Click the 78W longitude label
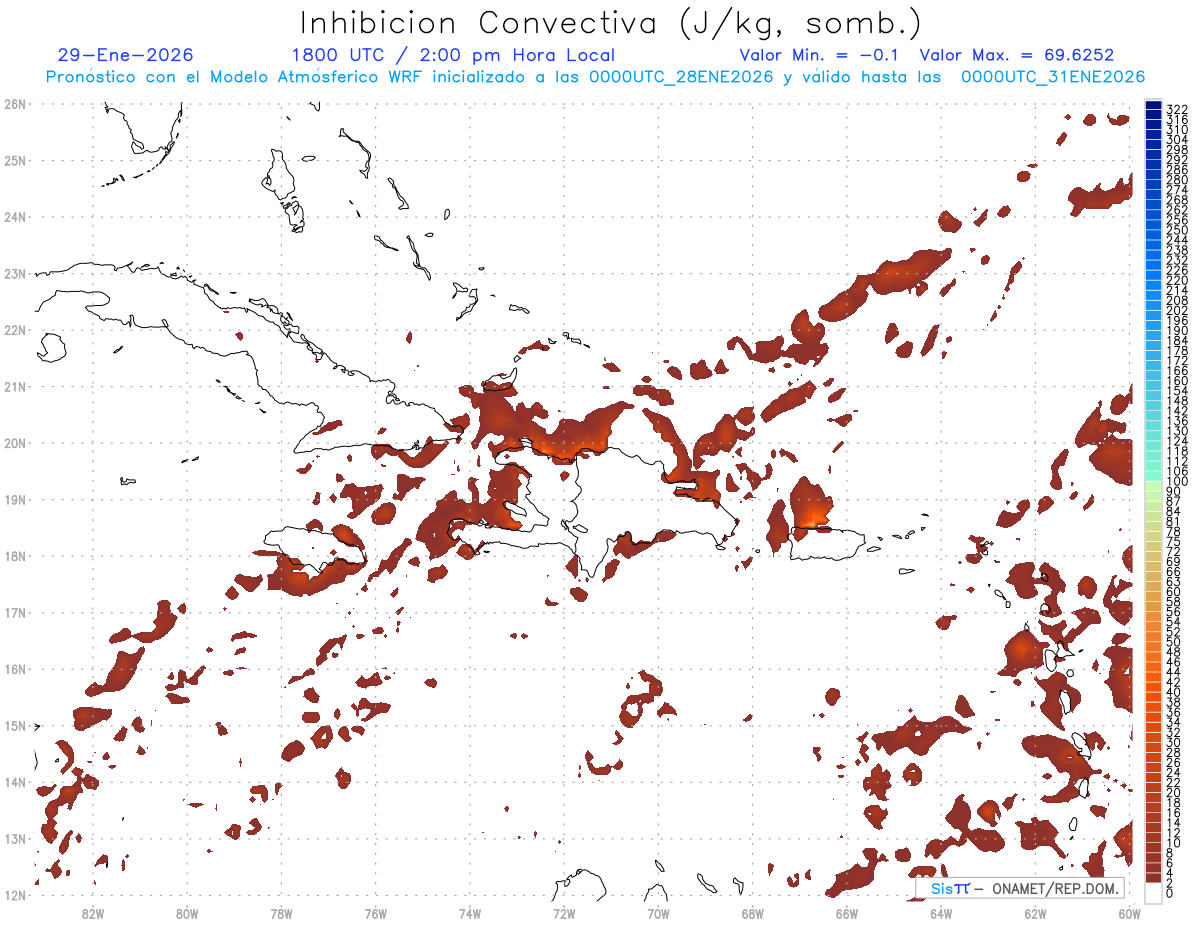 click(x=281, y=913)
